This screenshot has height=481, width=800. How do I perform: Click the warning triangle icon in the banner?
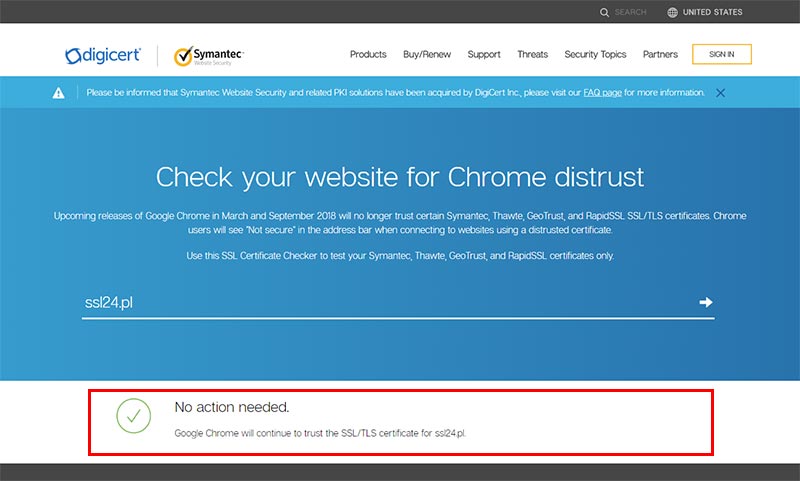click(x=59, y=93)
